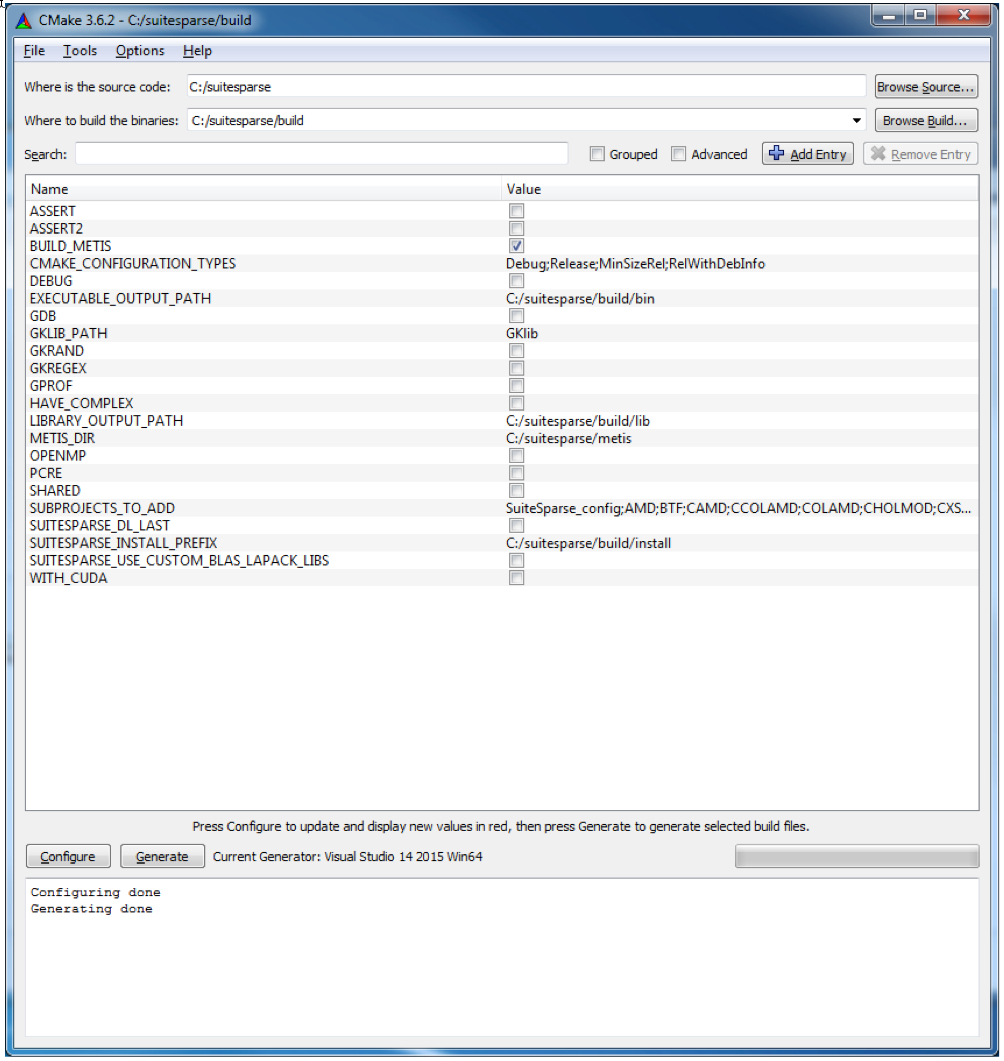Select the METIS_DIR entry name
This screenshot has width=1004, height=1061.
pos(63,438)
